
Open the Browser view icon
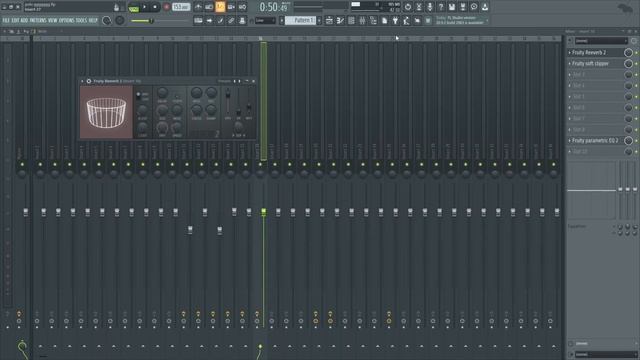coord(373,20)
